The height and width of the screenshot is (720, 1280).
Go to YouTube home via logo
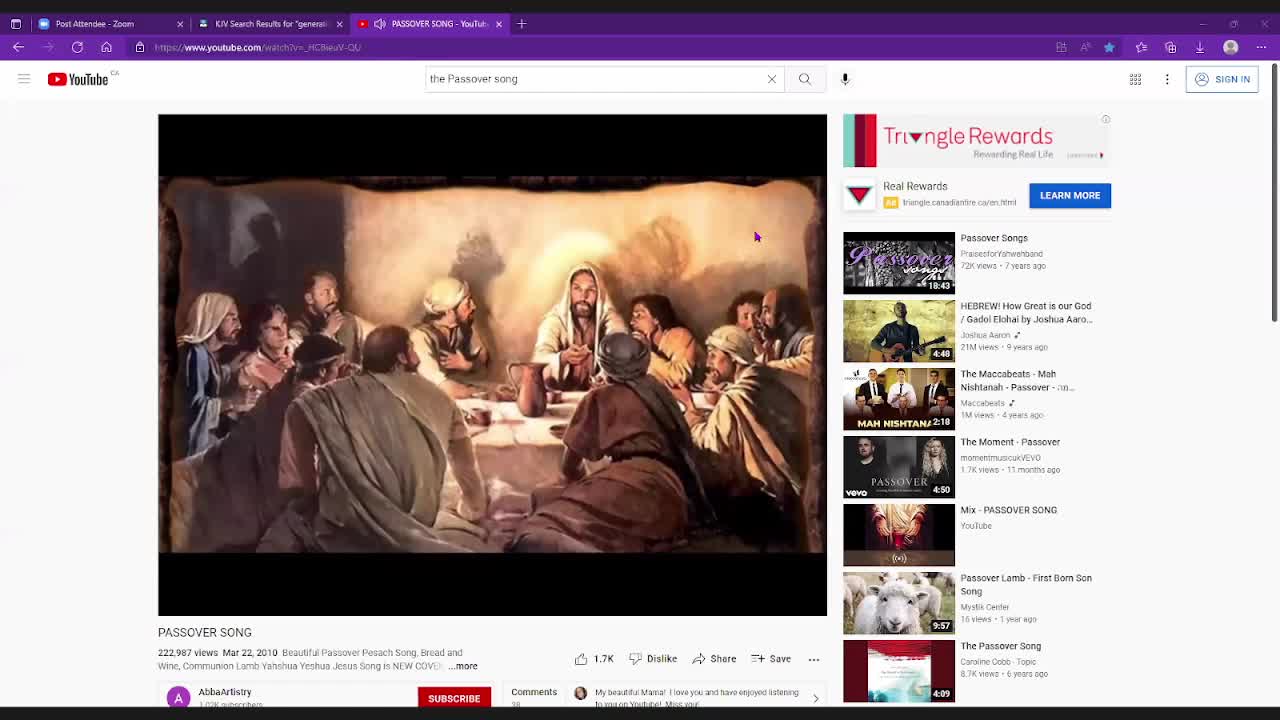78,79
